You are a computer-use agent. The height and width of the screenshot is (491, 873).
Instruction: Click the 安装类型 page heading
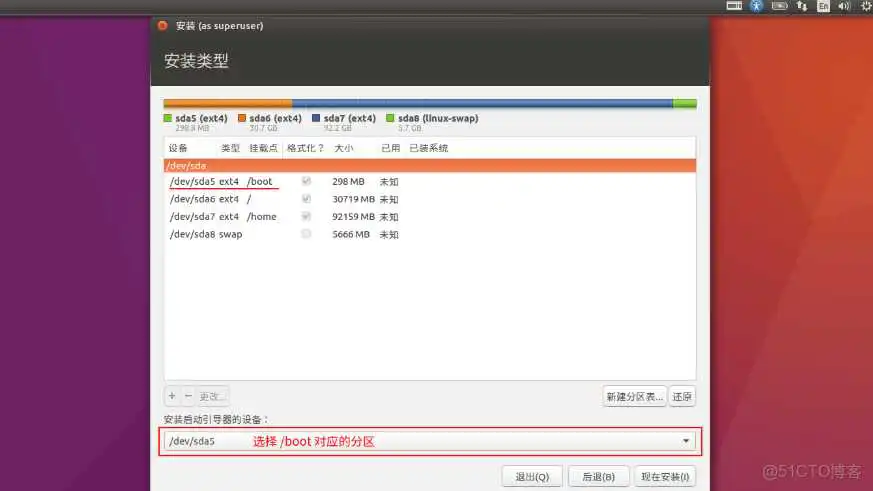[x=196, y=61]
